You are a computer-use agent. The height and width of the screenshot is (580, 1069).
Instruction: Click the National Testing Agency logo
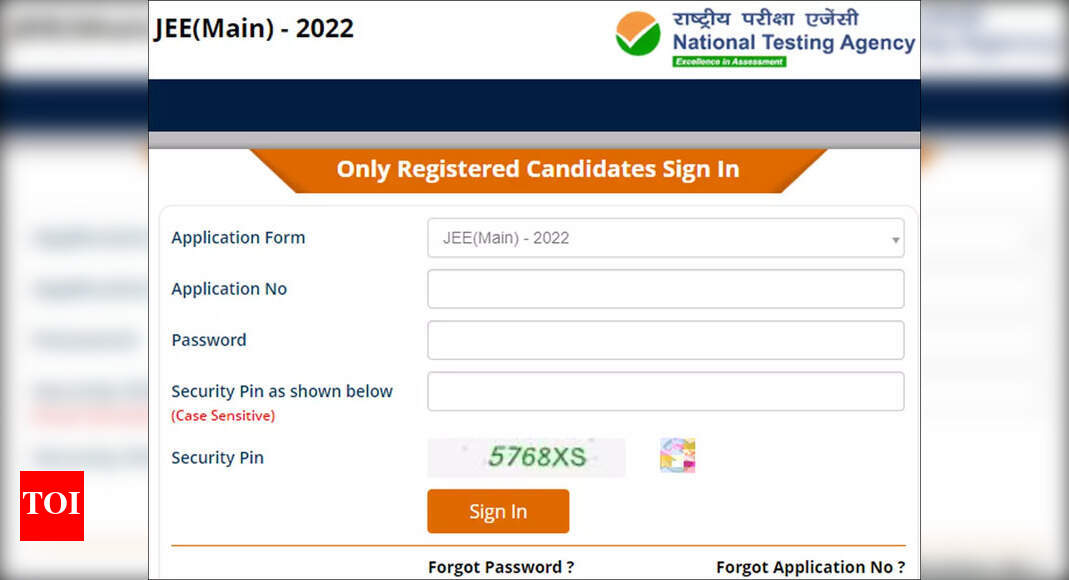click(638, 33)
